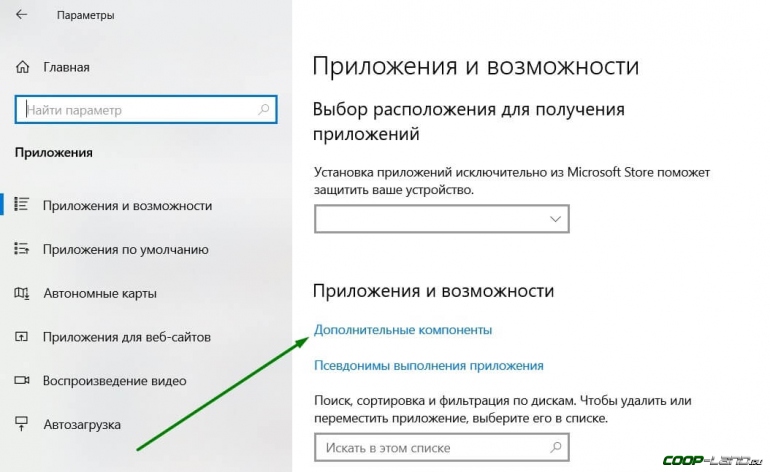
Task: Open the Главная text label
Action: [x=66, y=68]
